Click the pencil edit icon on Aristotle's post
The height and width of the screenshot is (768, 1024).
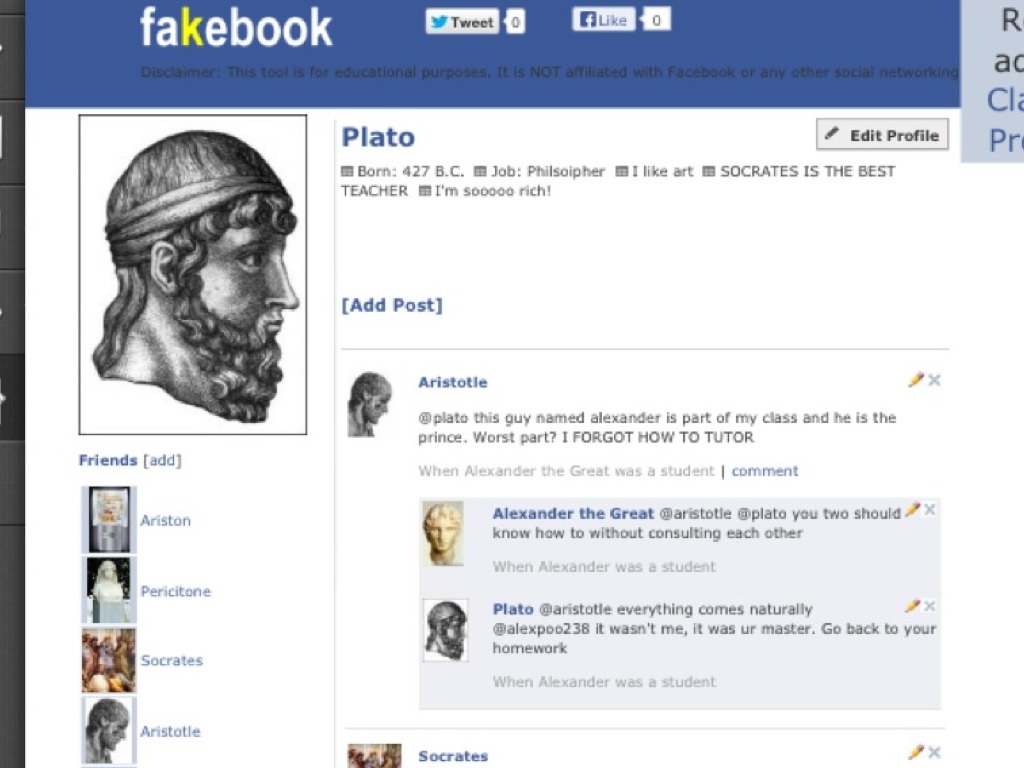point(915,380)
